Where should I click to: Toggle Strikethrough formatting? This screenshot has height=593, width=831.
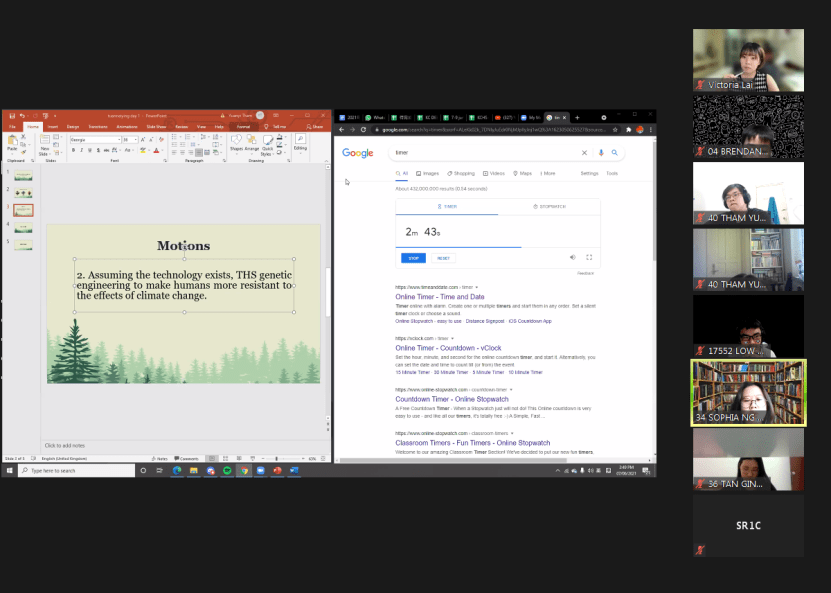[x=107, y=151]
